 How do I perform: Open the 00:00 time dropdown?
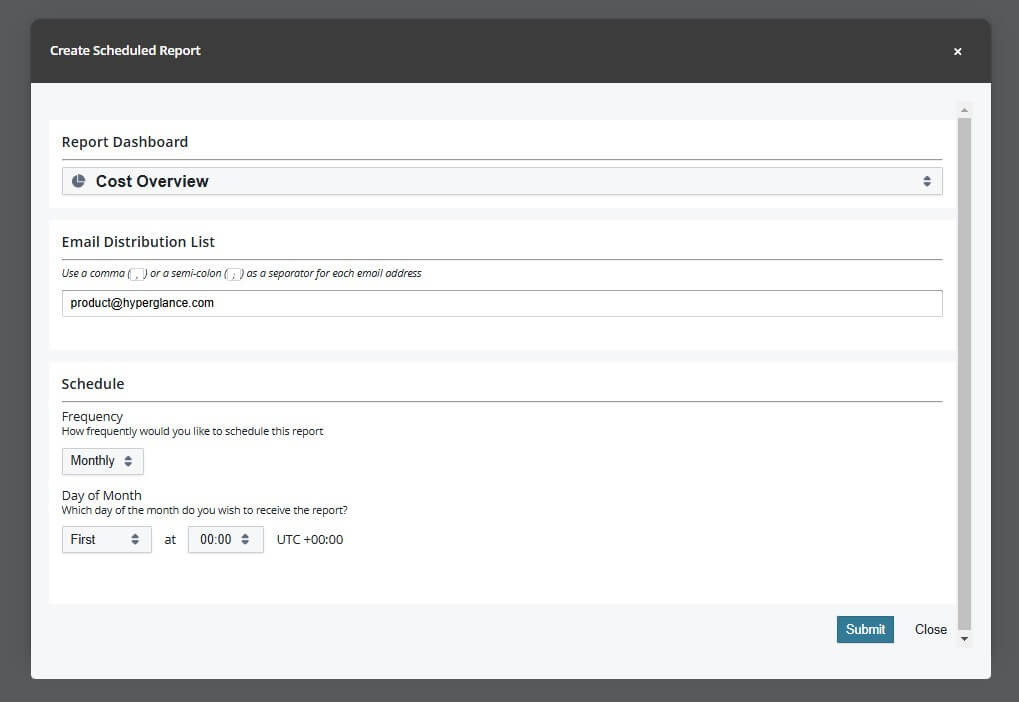(x=225, y=539)
